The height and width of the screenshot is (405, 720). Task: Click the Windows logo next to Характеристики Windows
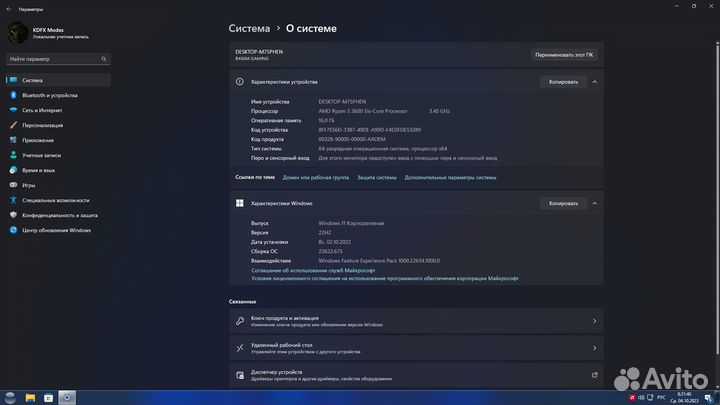[240, 203]
